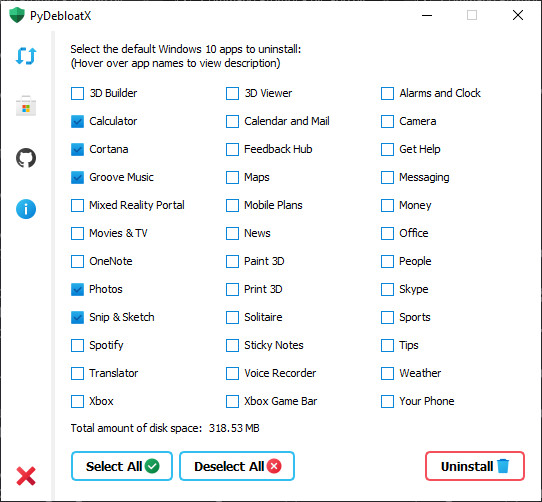Check the Spotify checkbox
The height and width of the screenshot is (502, 542).
coord(77,345)
